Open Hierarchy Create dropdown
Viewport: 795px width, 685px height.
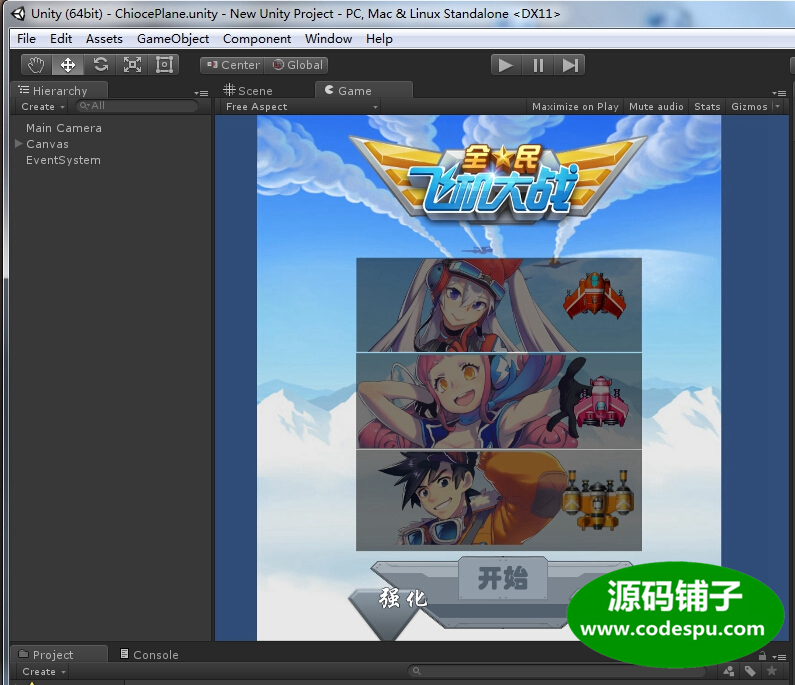(43, 106)
